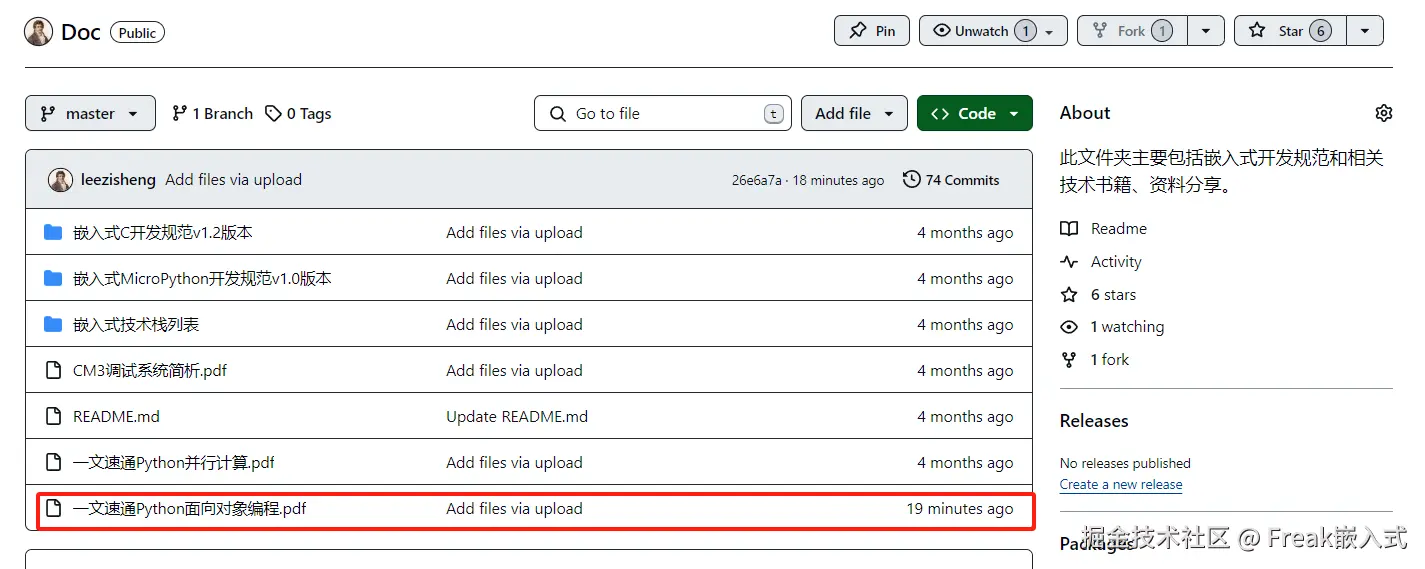Image resolution: width=1425 pixels, height=569 pixels.
Task: View the 74 Commits history
Action: point(951,180)
